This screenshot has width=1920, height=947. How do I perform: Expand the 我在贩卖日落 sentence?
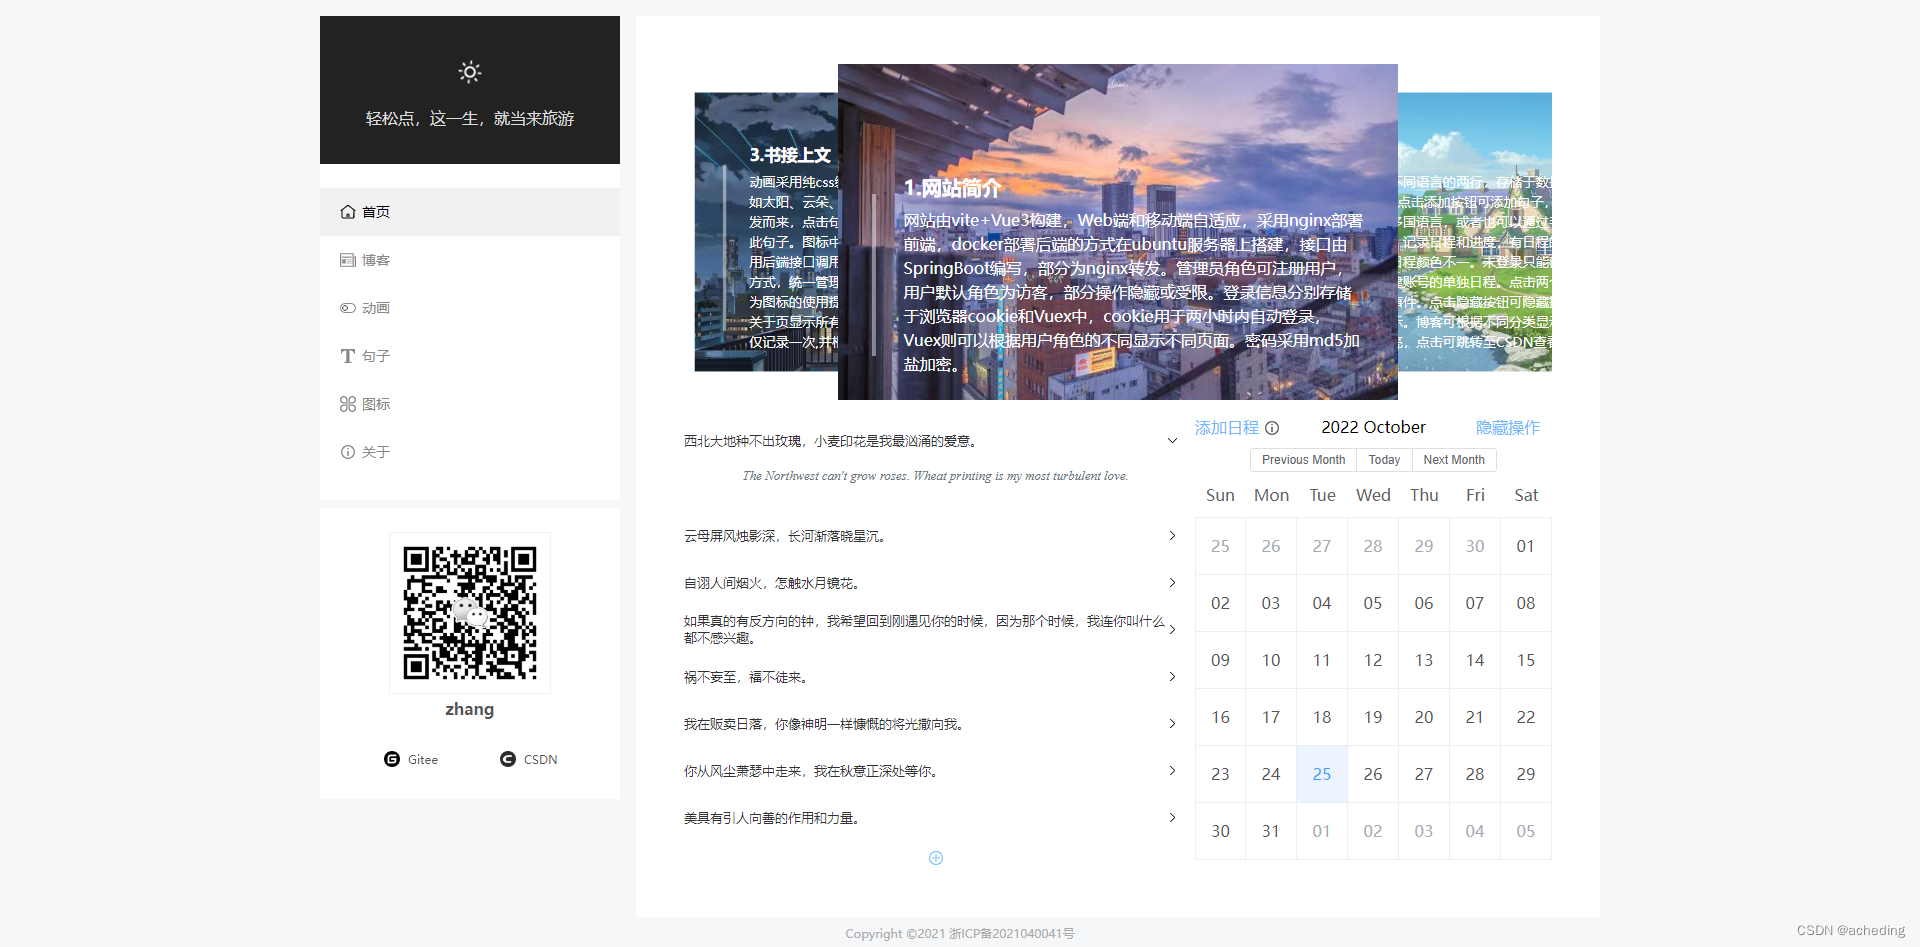tap(931, 724)
